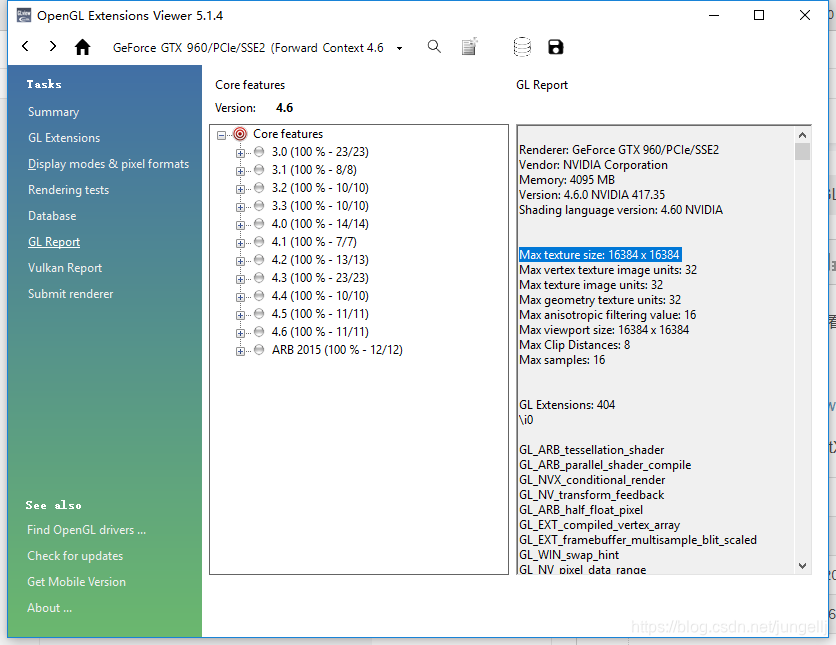Screen dimensions: 836x645
Task: Expand the 3.2 features node
Action: (x=240, y=189)
